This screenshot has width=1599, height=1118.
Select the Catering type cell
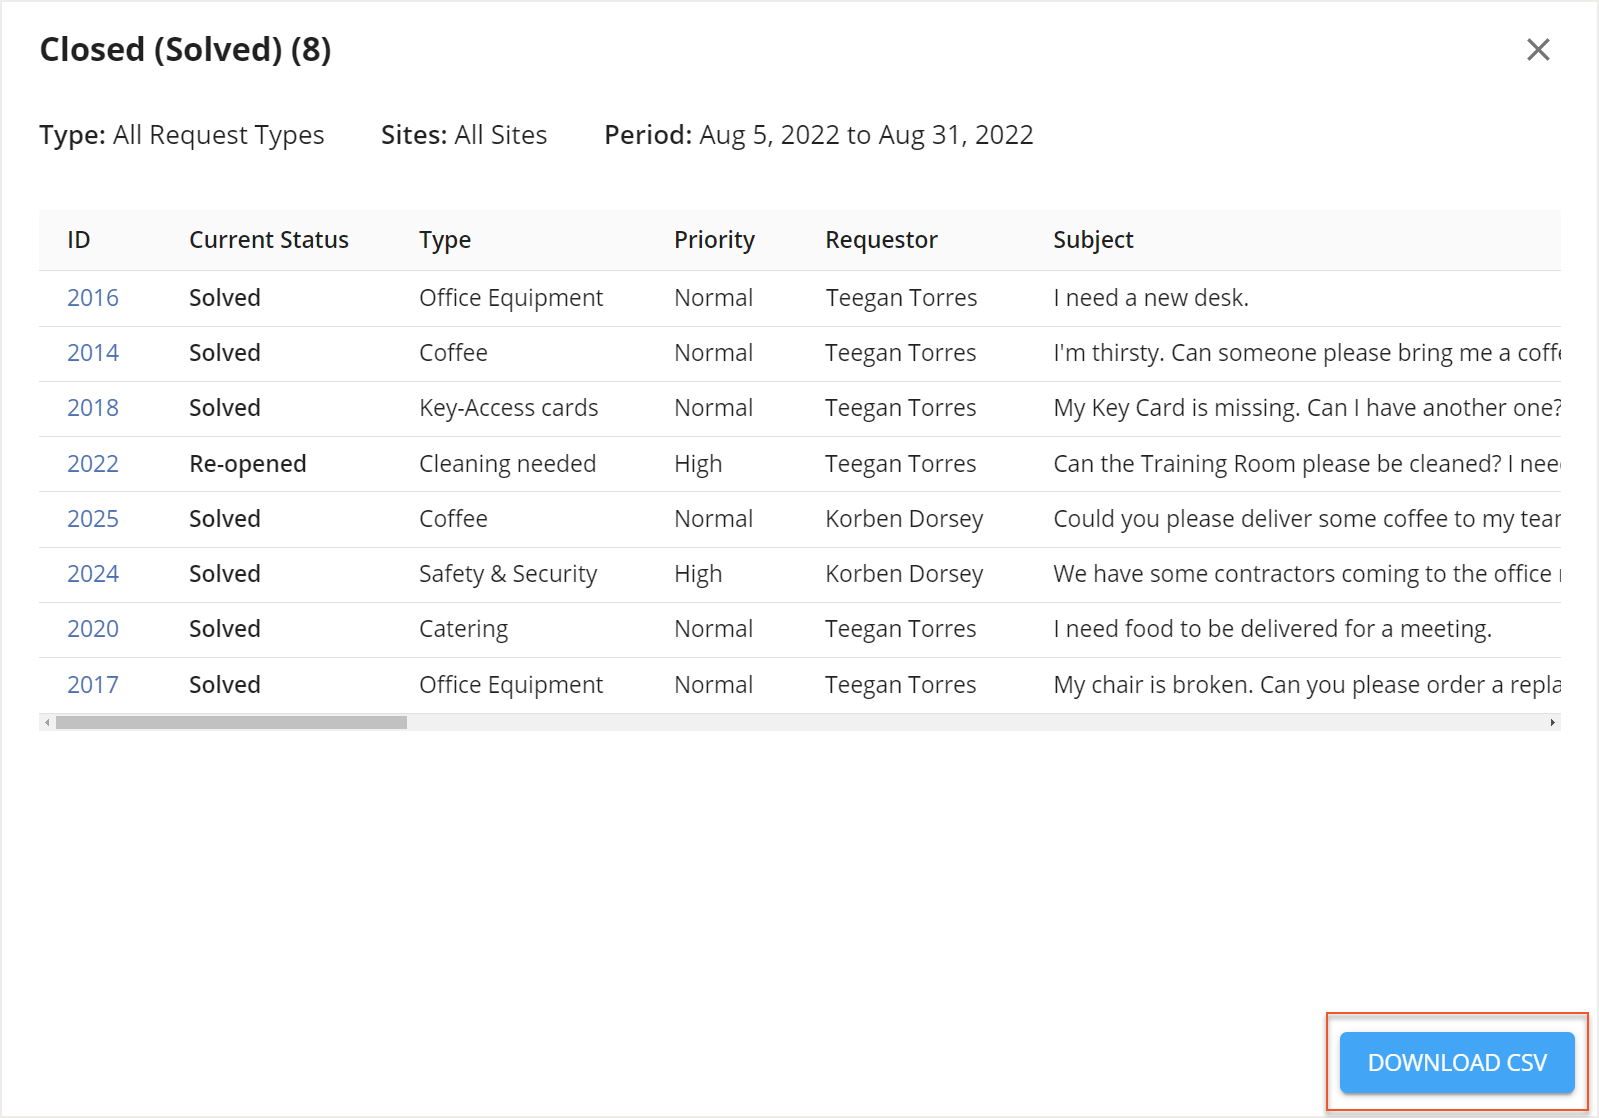pos(463,629)
